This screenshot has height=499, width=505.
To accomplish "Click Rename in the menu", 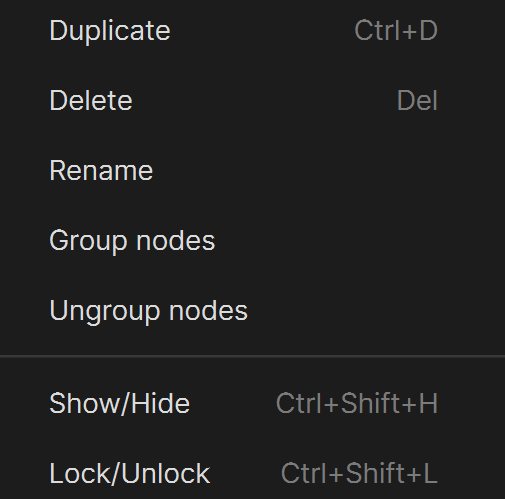I will point(252,170).
